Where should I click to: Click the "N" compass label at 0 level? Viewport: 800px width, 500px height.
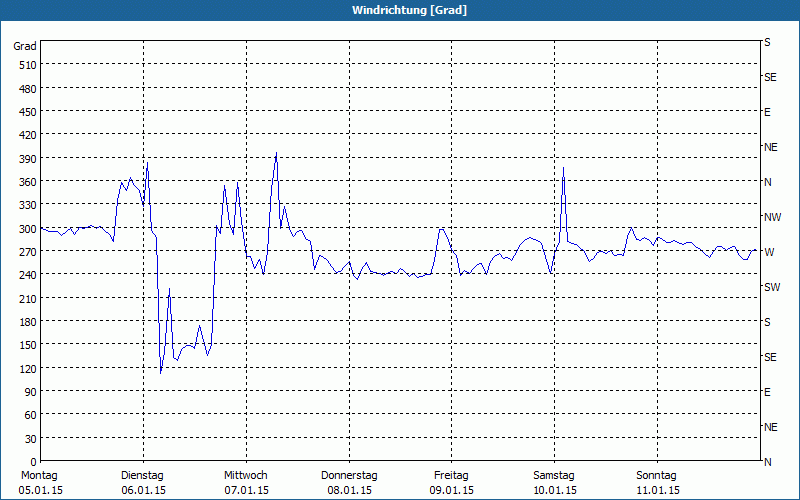[768, 462]
